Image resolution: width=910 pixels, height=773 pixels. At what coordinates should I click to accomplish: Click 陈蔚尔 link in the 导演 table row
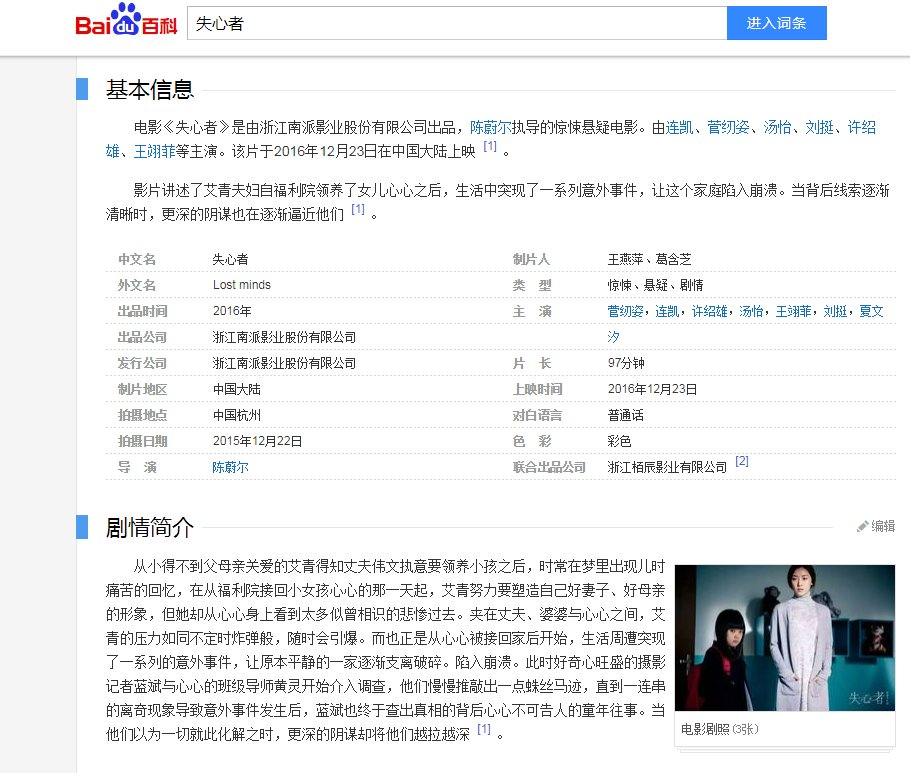tap(230, 466)
